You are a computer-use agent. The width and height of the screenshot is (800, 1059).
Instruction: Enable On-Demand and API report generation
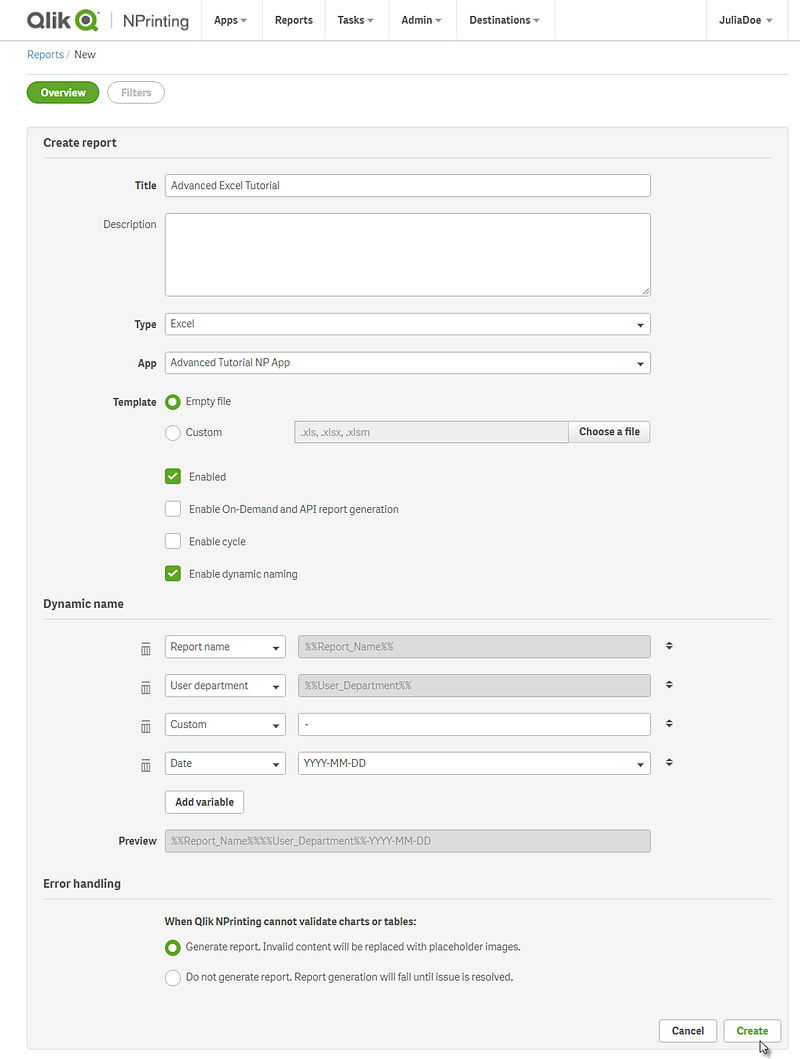172,509
